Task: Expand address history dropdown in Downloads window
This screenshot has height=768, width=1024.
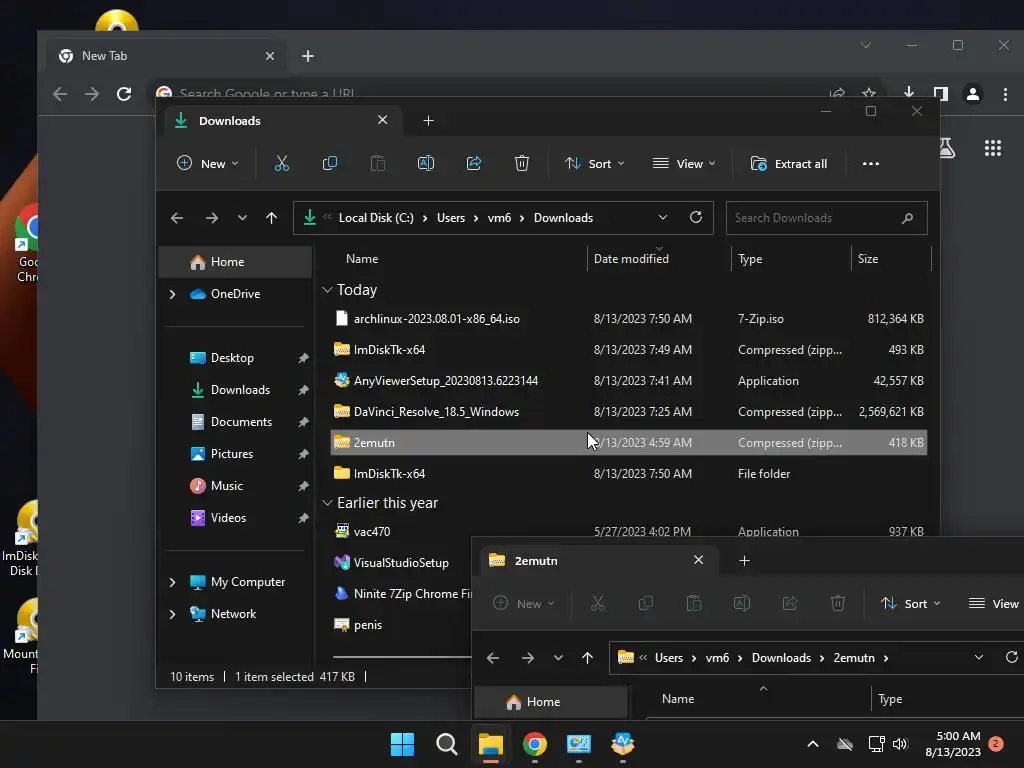Action: (663, 217)
